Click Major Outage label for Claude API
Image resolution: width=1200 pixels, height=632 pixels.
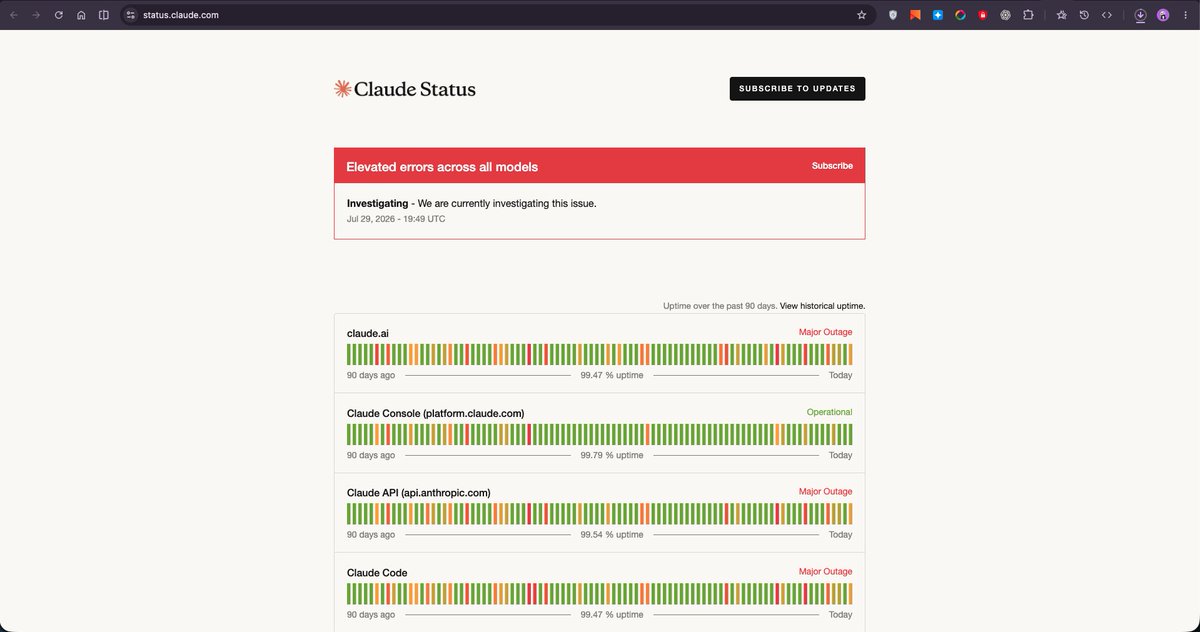(x=825, y=492)
